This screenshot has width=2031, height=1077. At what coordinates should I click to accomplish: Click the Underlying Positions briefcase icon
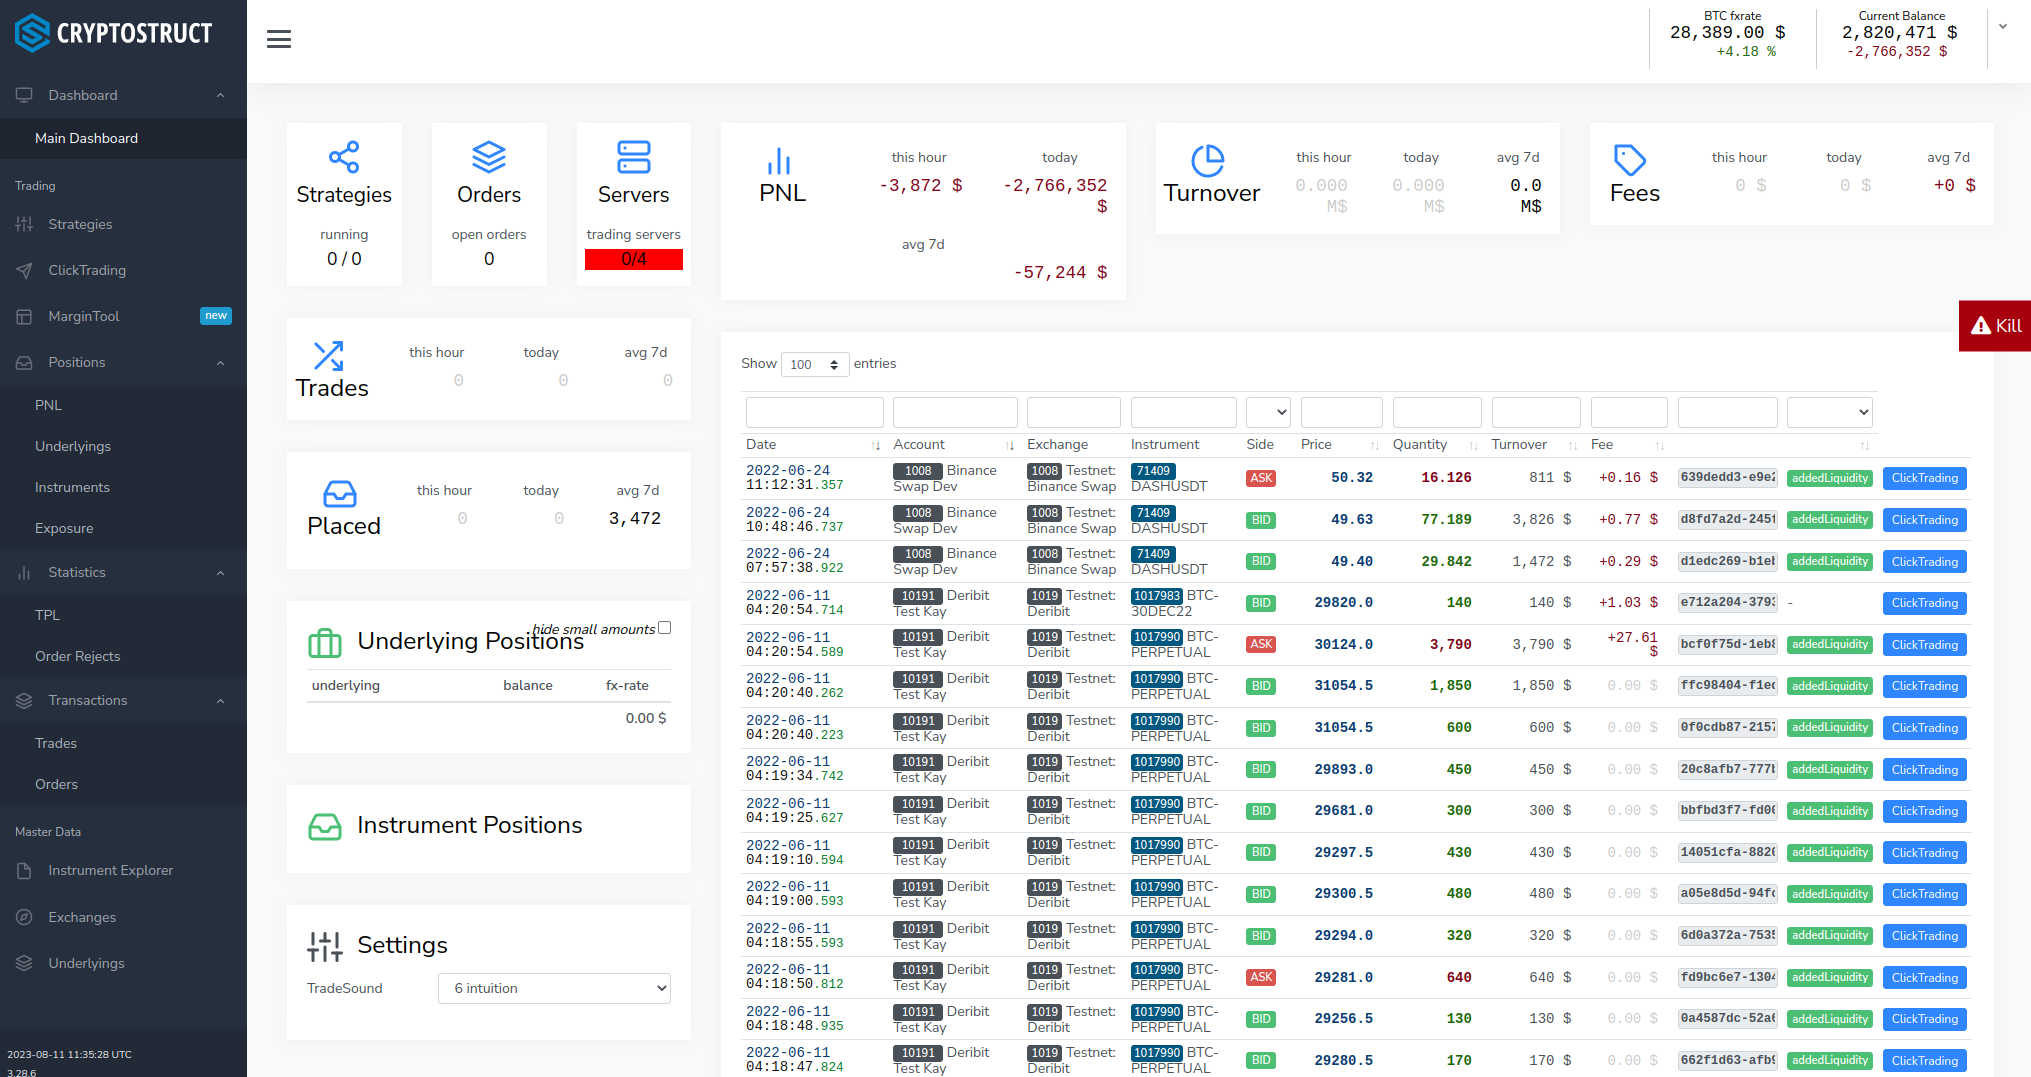click(325, 643)
